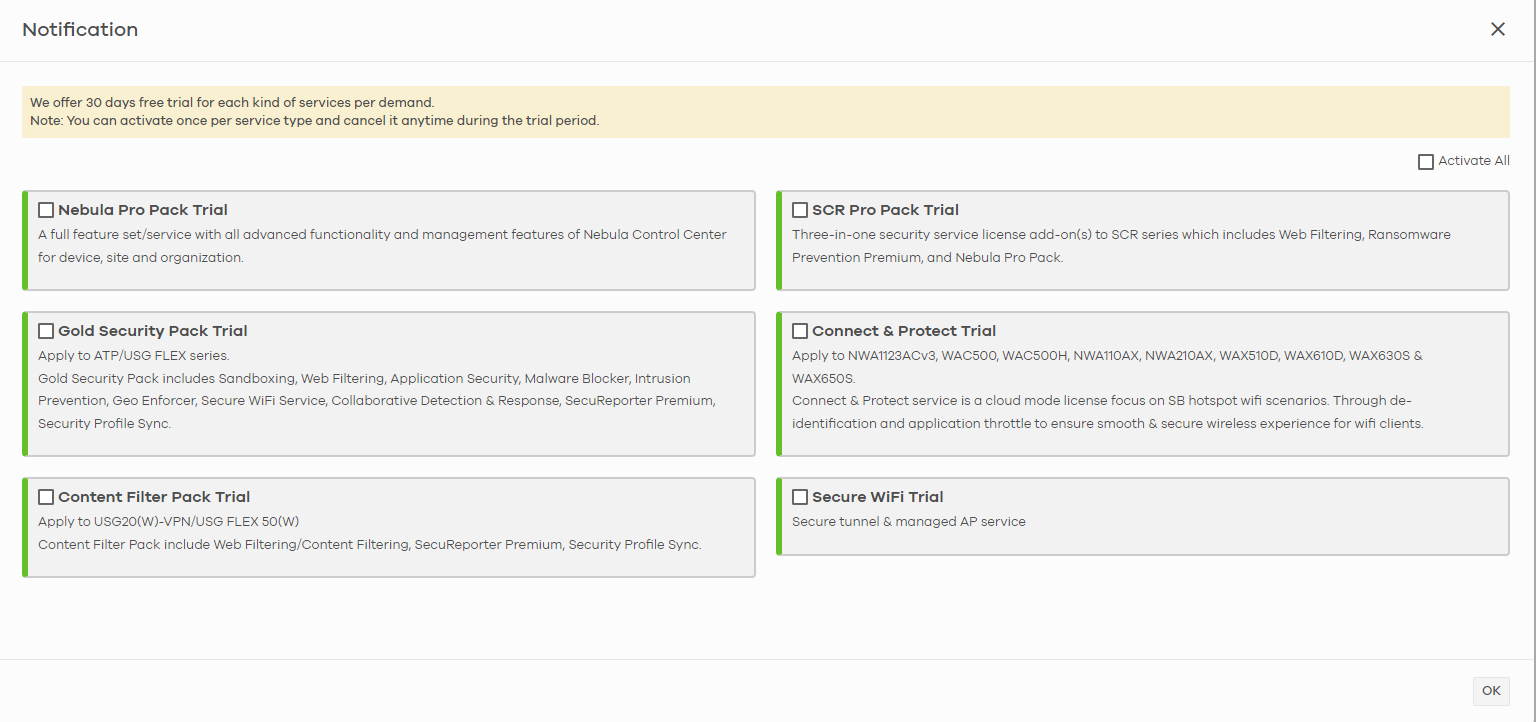Screen dimensions: 1536x722
Task: Click the 'Notification' dialog heading
Action: [80, 30]
